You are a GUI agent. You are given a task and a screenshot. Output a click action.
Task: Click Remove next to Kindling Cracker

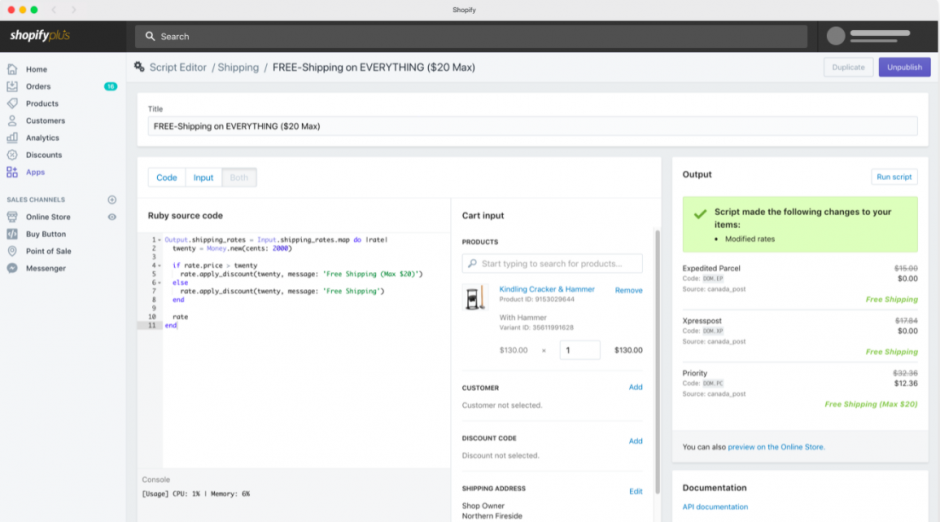tap(628, 290)
